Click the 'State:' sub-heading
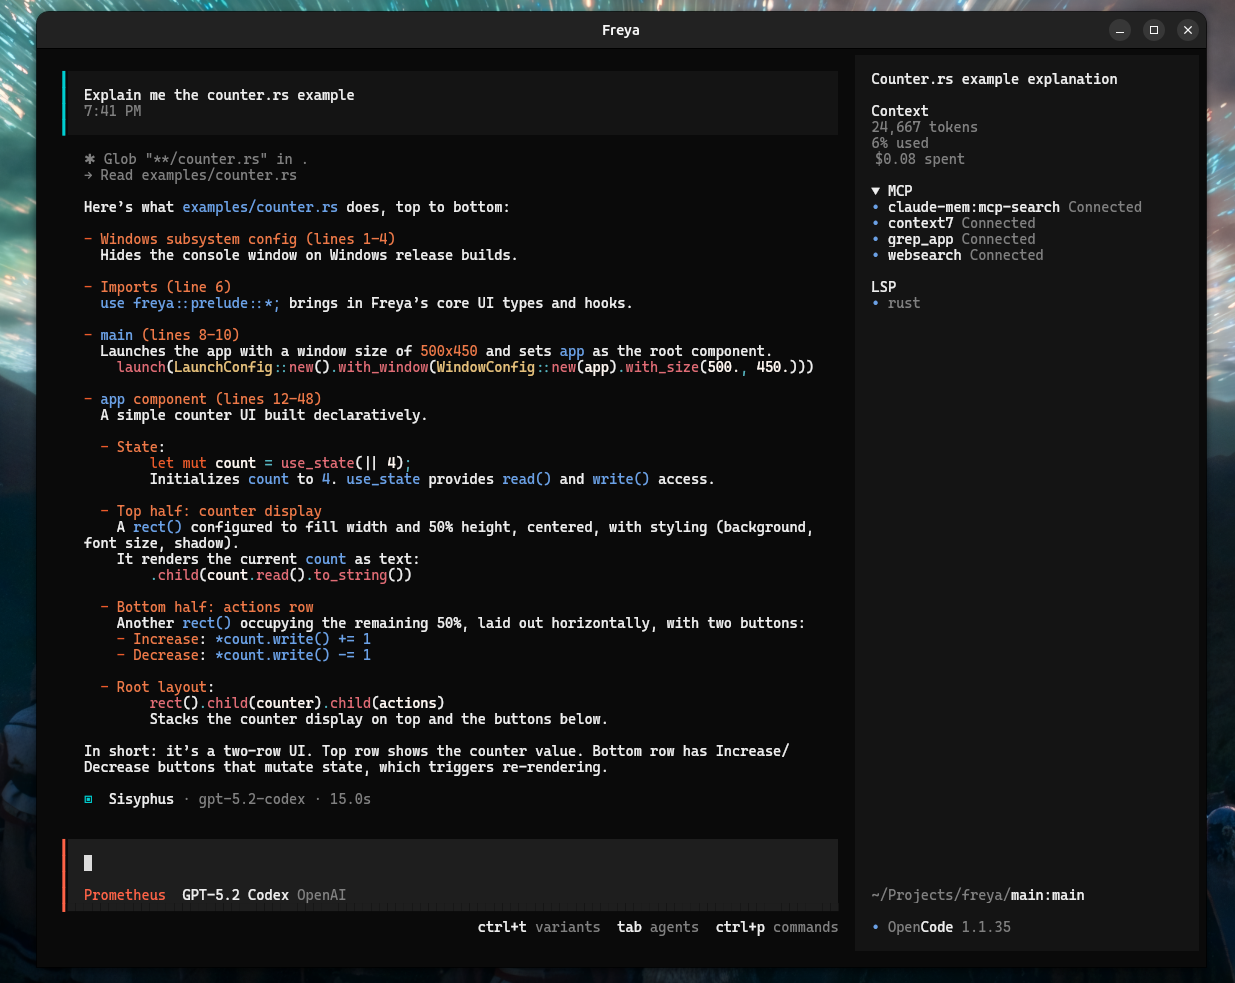 pyautogui.click(x=141, y=447)
